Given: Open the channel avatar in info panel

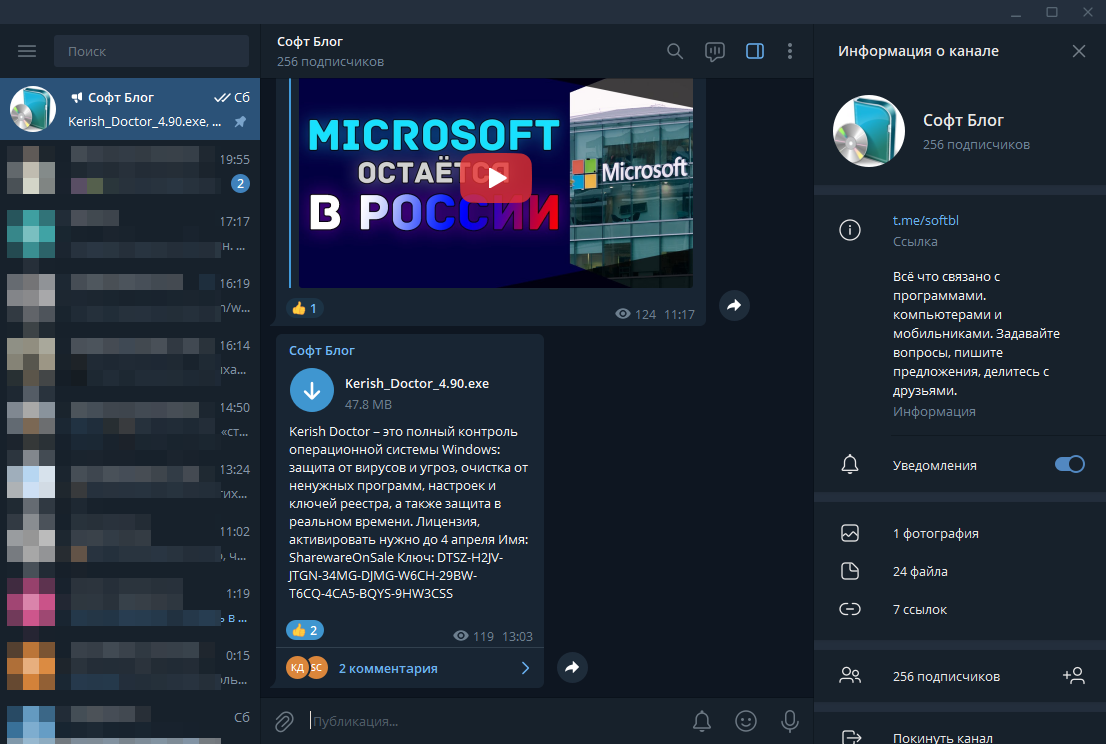Looking at the screenshot, I should 869,131.
